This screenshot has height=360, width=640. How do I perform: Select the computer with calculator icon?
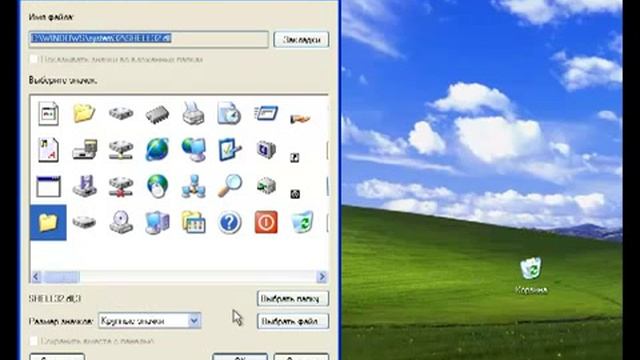pos(84,150)
